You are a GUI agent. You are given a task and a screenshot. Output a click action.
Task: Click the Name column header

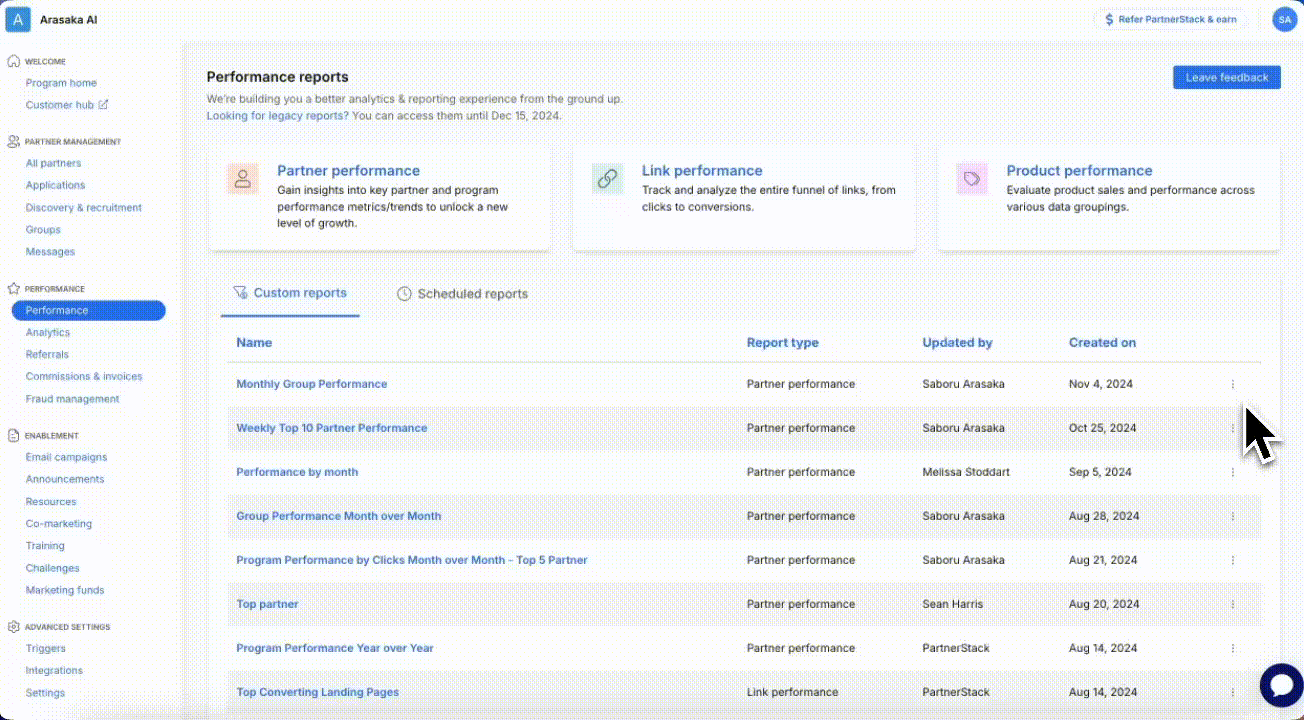[254, 342]
